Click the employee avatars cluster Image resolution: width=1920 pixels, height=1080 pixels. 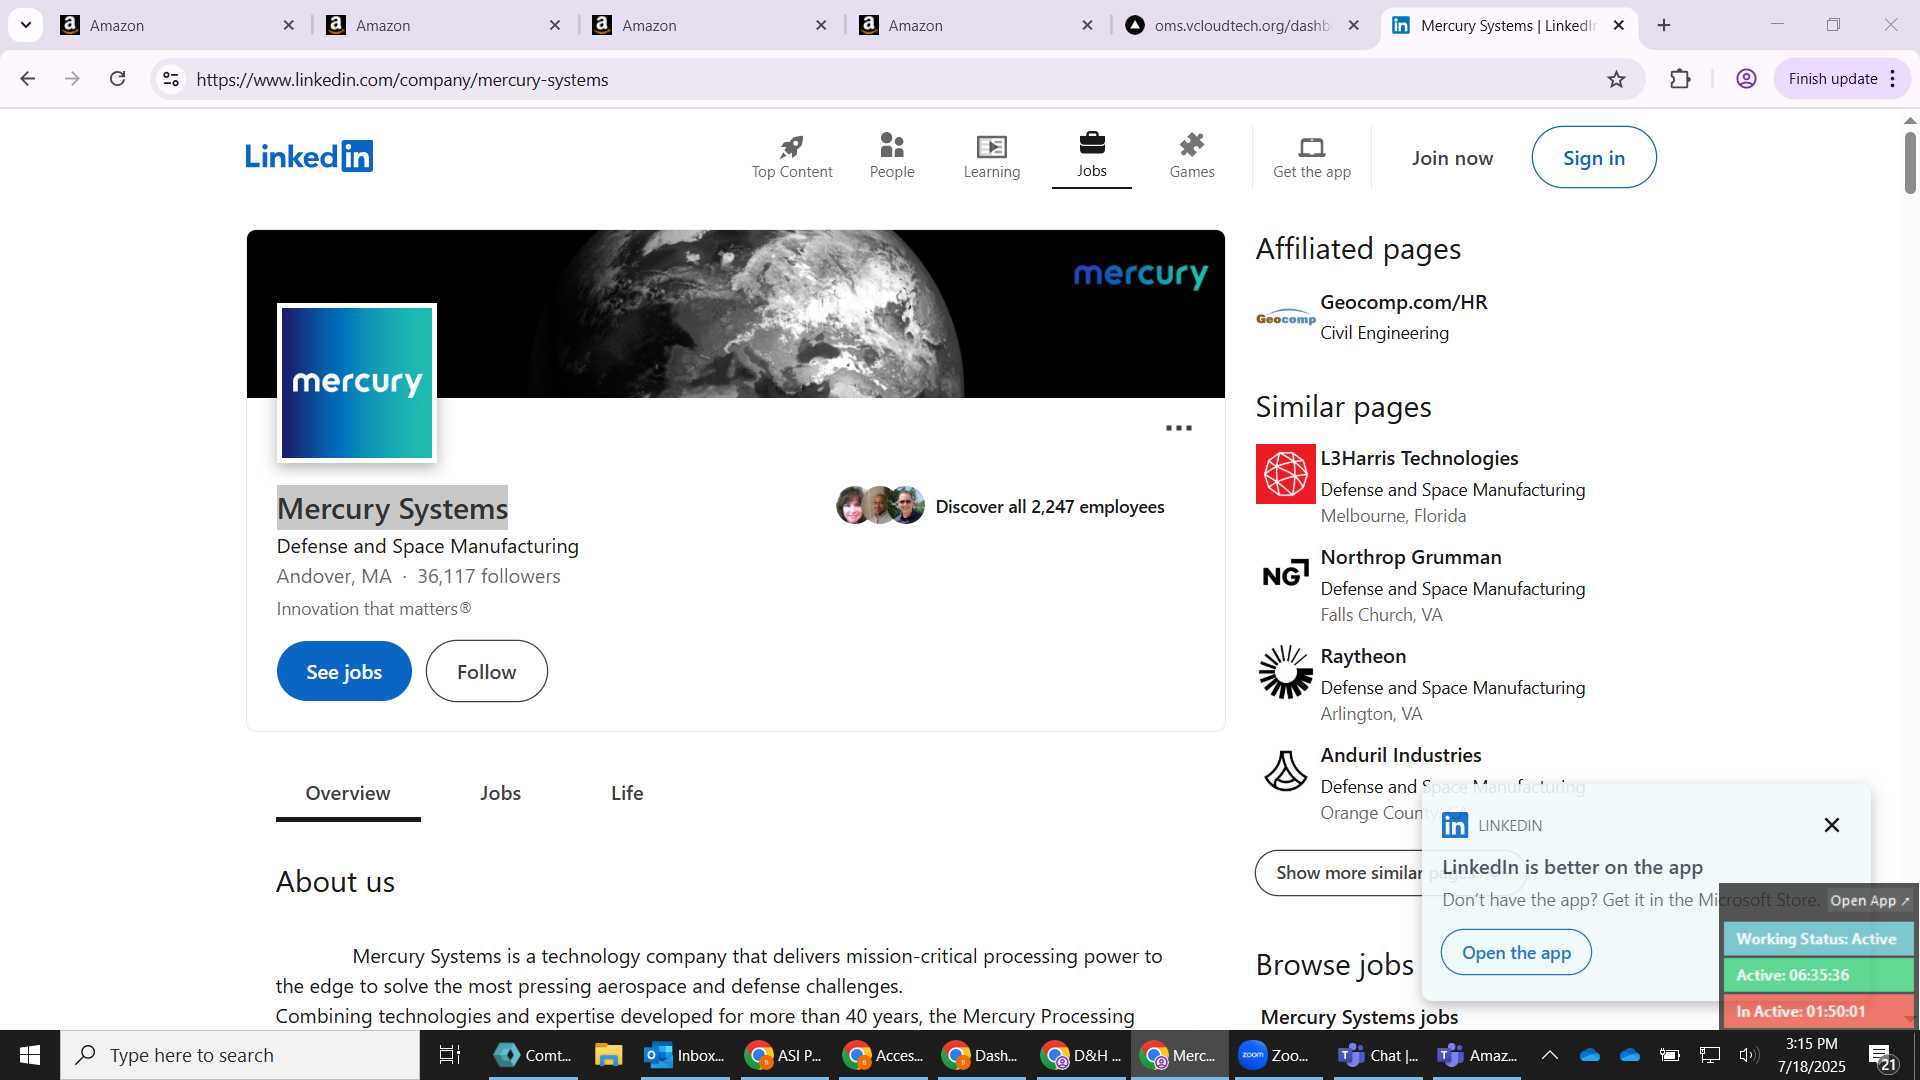pyautogui.click(x=880, y=505)
